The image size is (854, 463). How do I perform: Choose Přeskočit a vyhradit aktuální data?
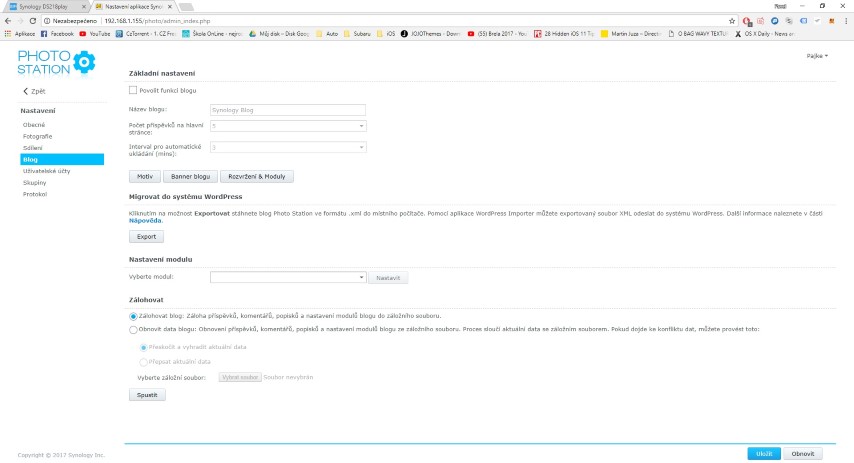point(143,348)
